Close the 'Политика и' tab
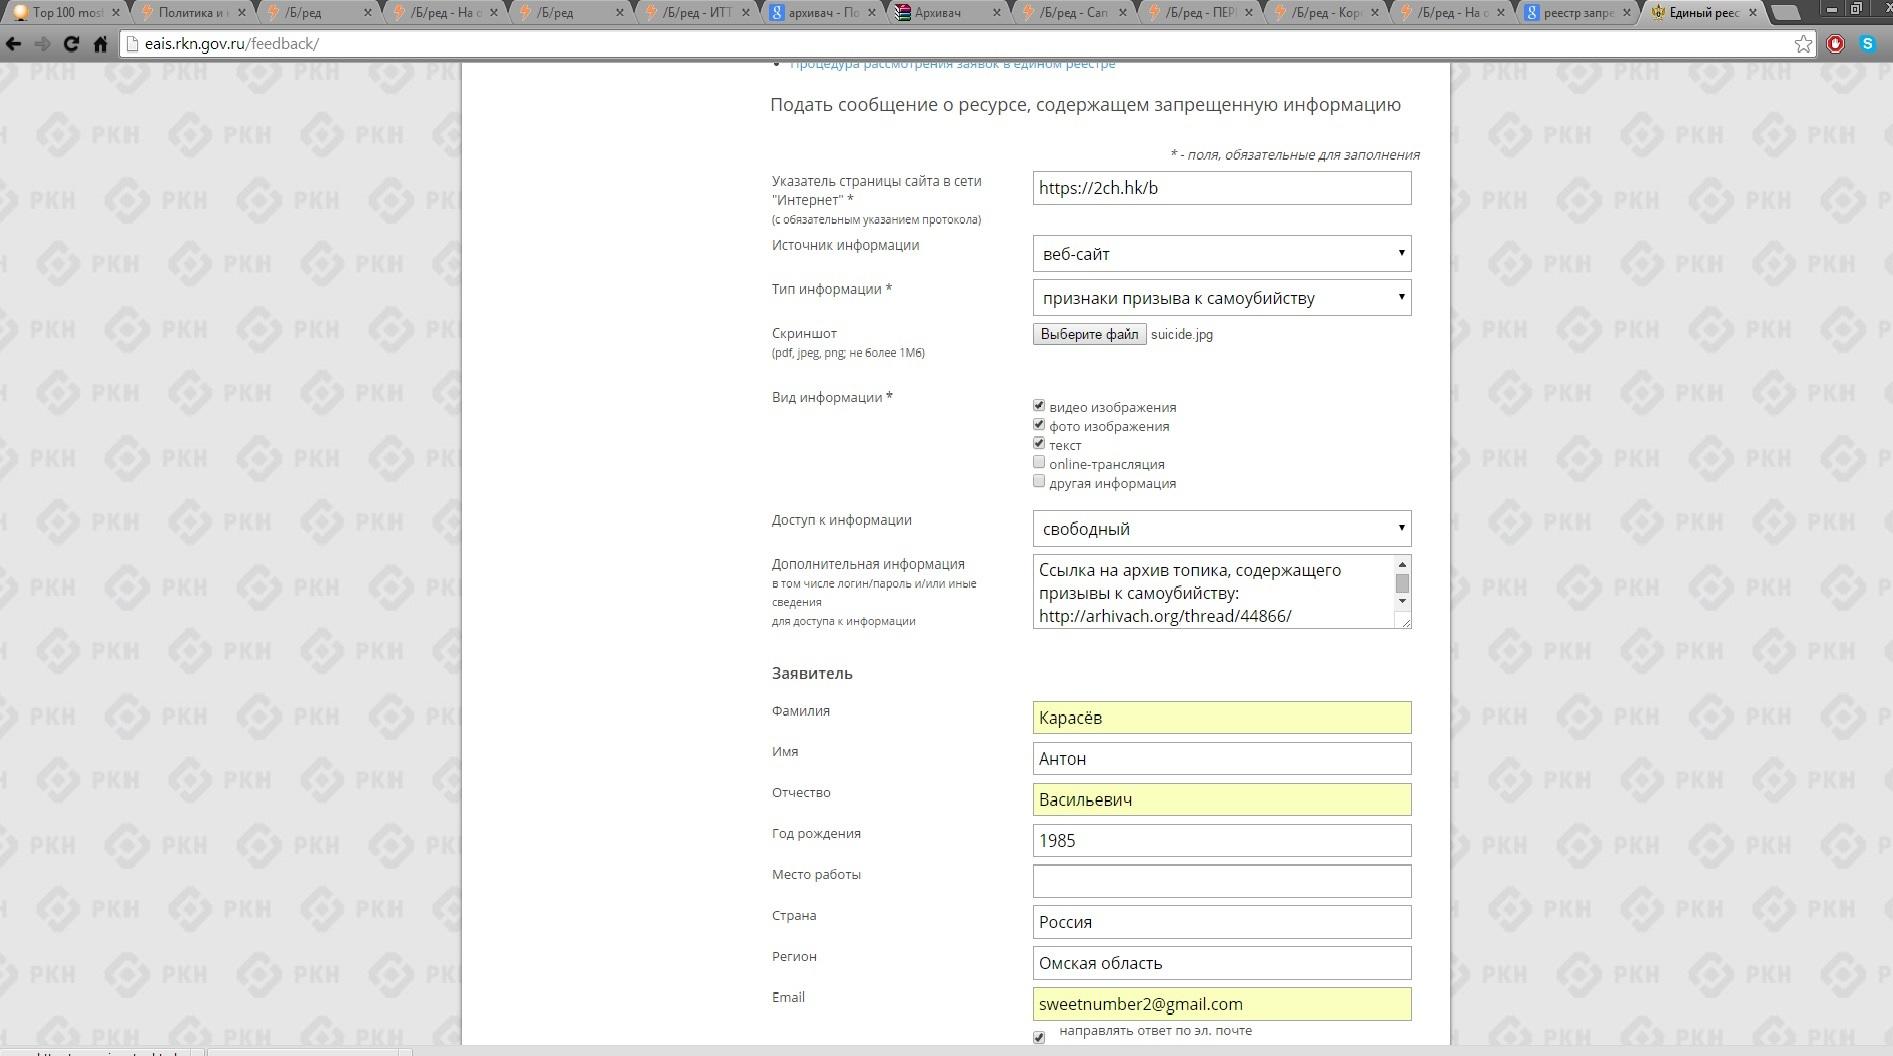This screenshot has height=1056, width=1893. [241, 13]
